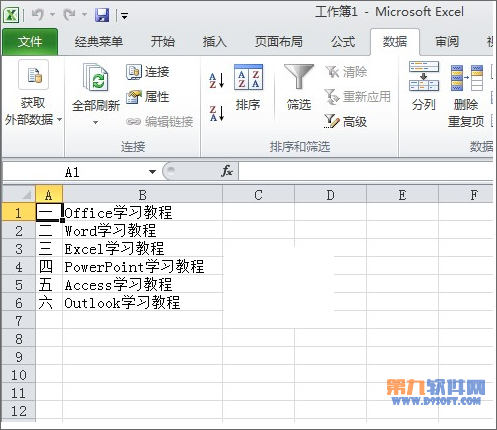
Task: Select cell Outlook学习教程
Action: tap(142, 302)
